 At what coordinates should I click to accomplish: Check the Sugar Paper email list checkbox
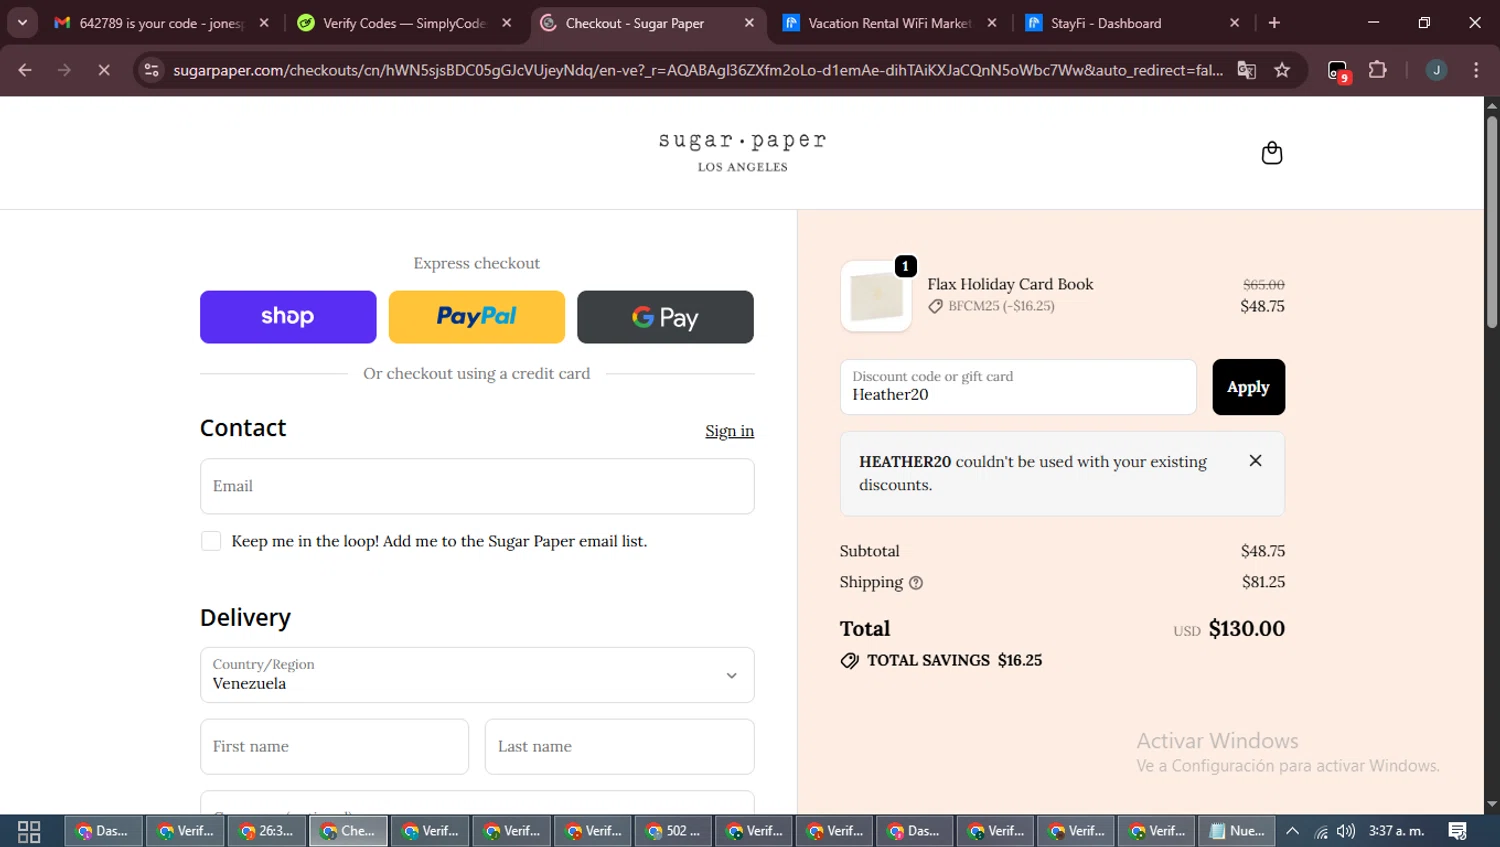[x=211, y=541]
